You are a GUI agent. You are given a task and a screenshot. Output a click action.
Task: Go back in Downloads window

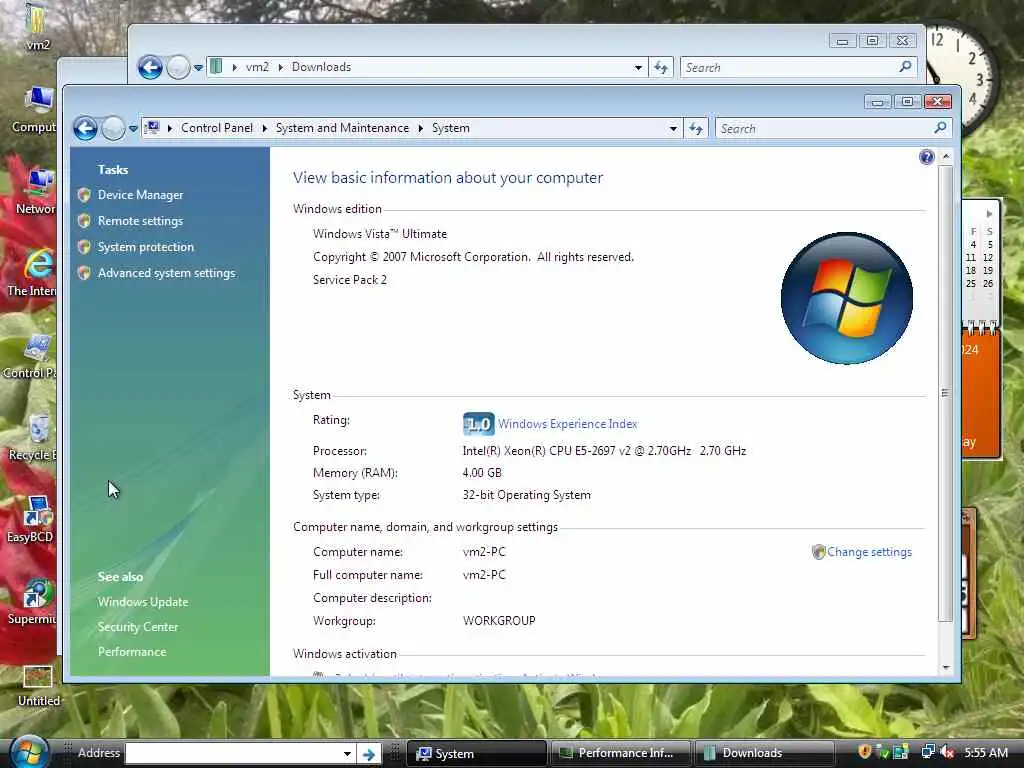click(150, 67)
